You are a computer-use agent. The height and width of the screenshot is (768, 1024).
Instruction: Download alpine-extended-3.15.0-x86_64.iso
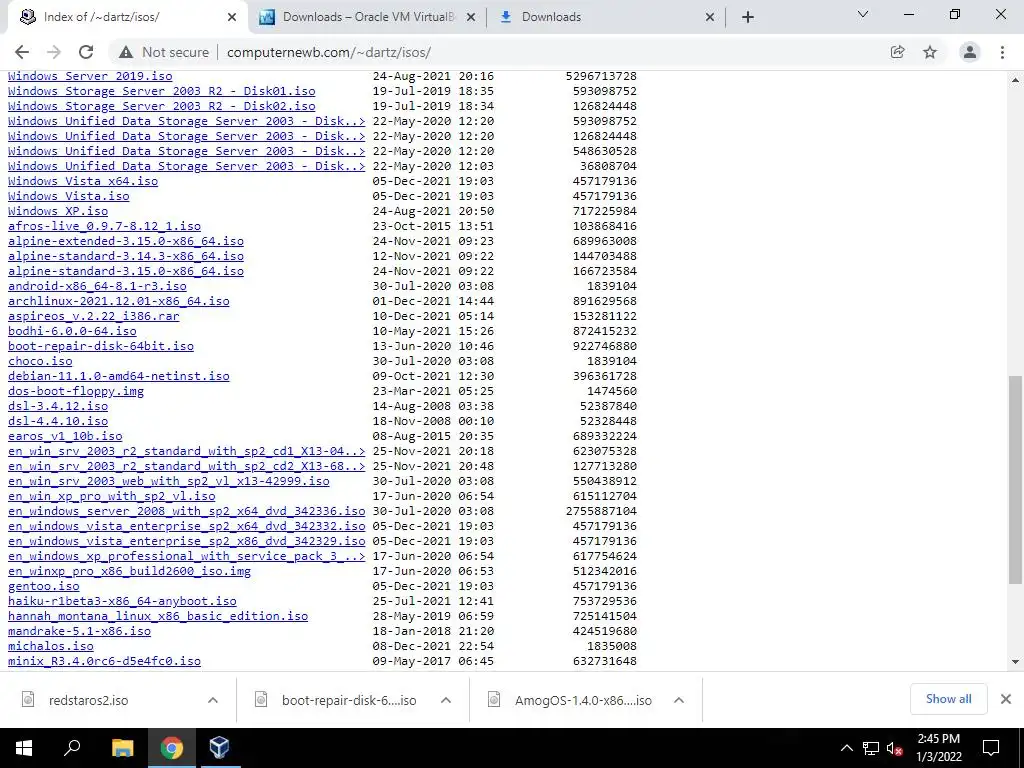tap(126, 241)
